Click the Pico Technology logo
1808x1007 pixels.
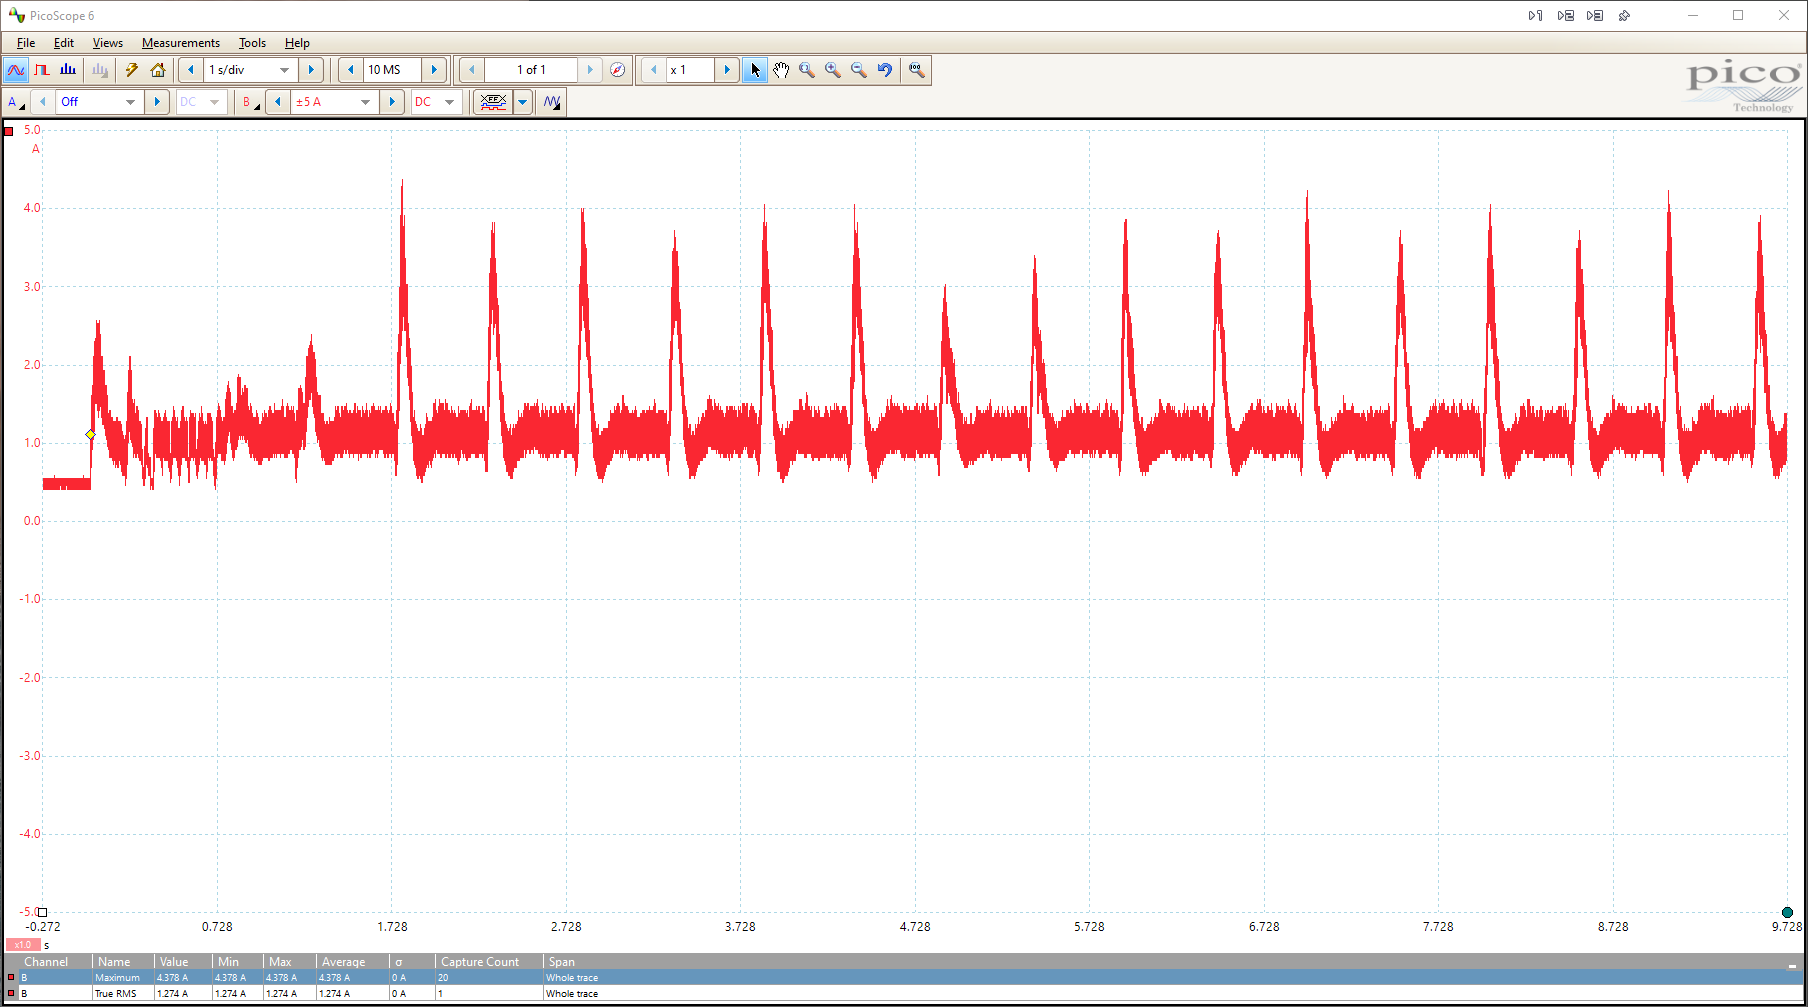pyautogui.click(x=1743, y=86)
